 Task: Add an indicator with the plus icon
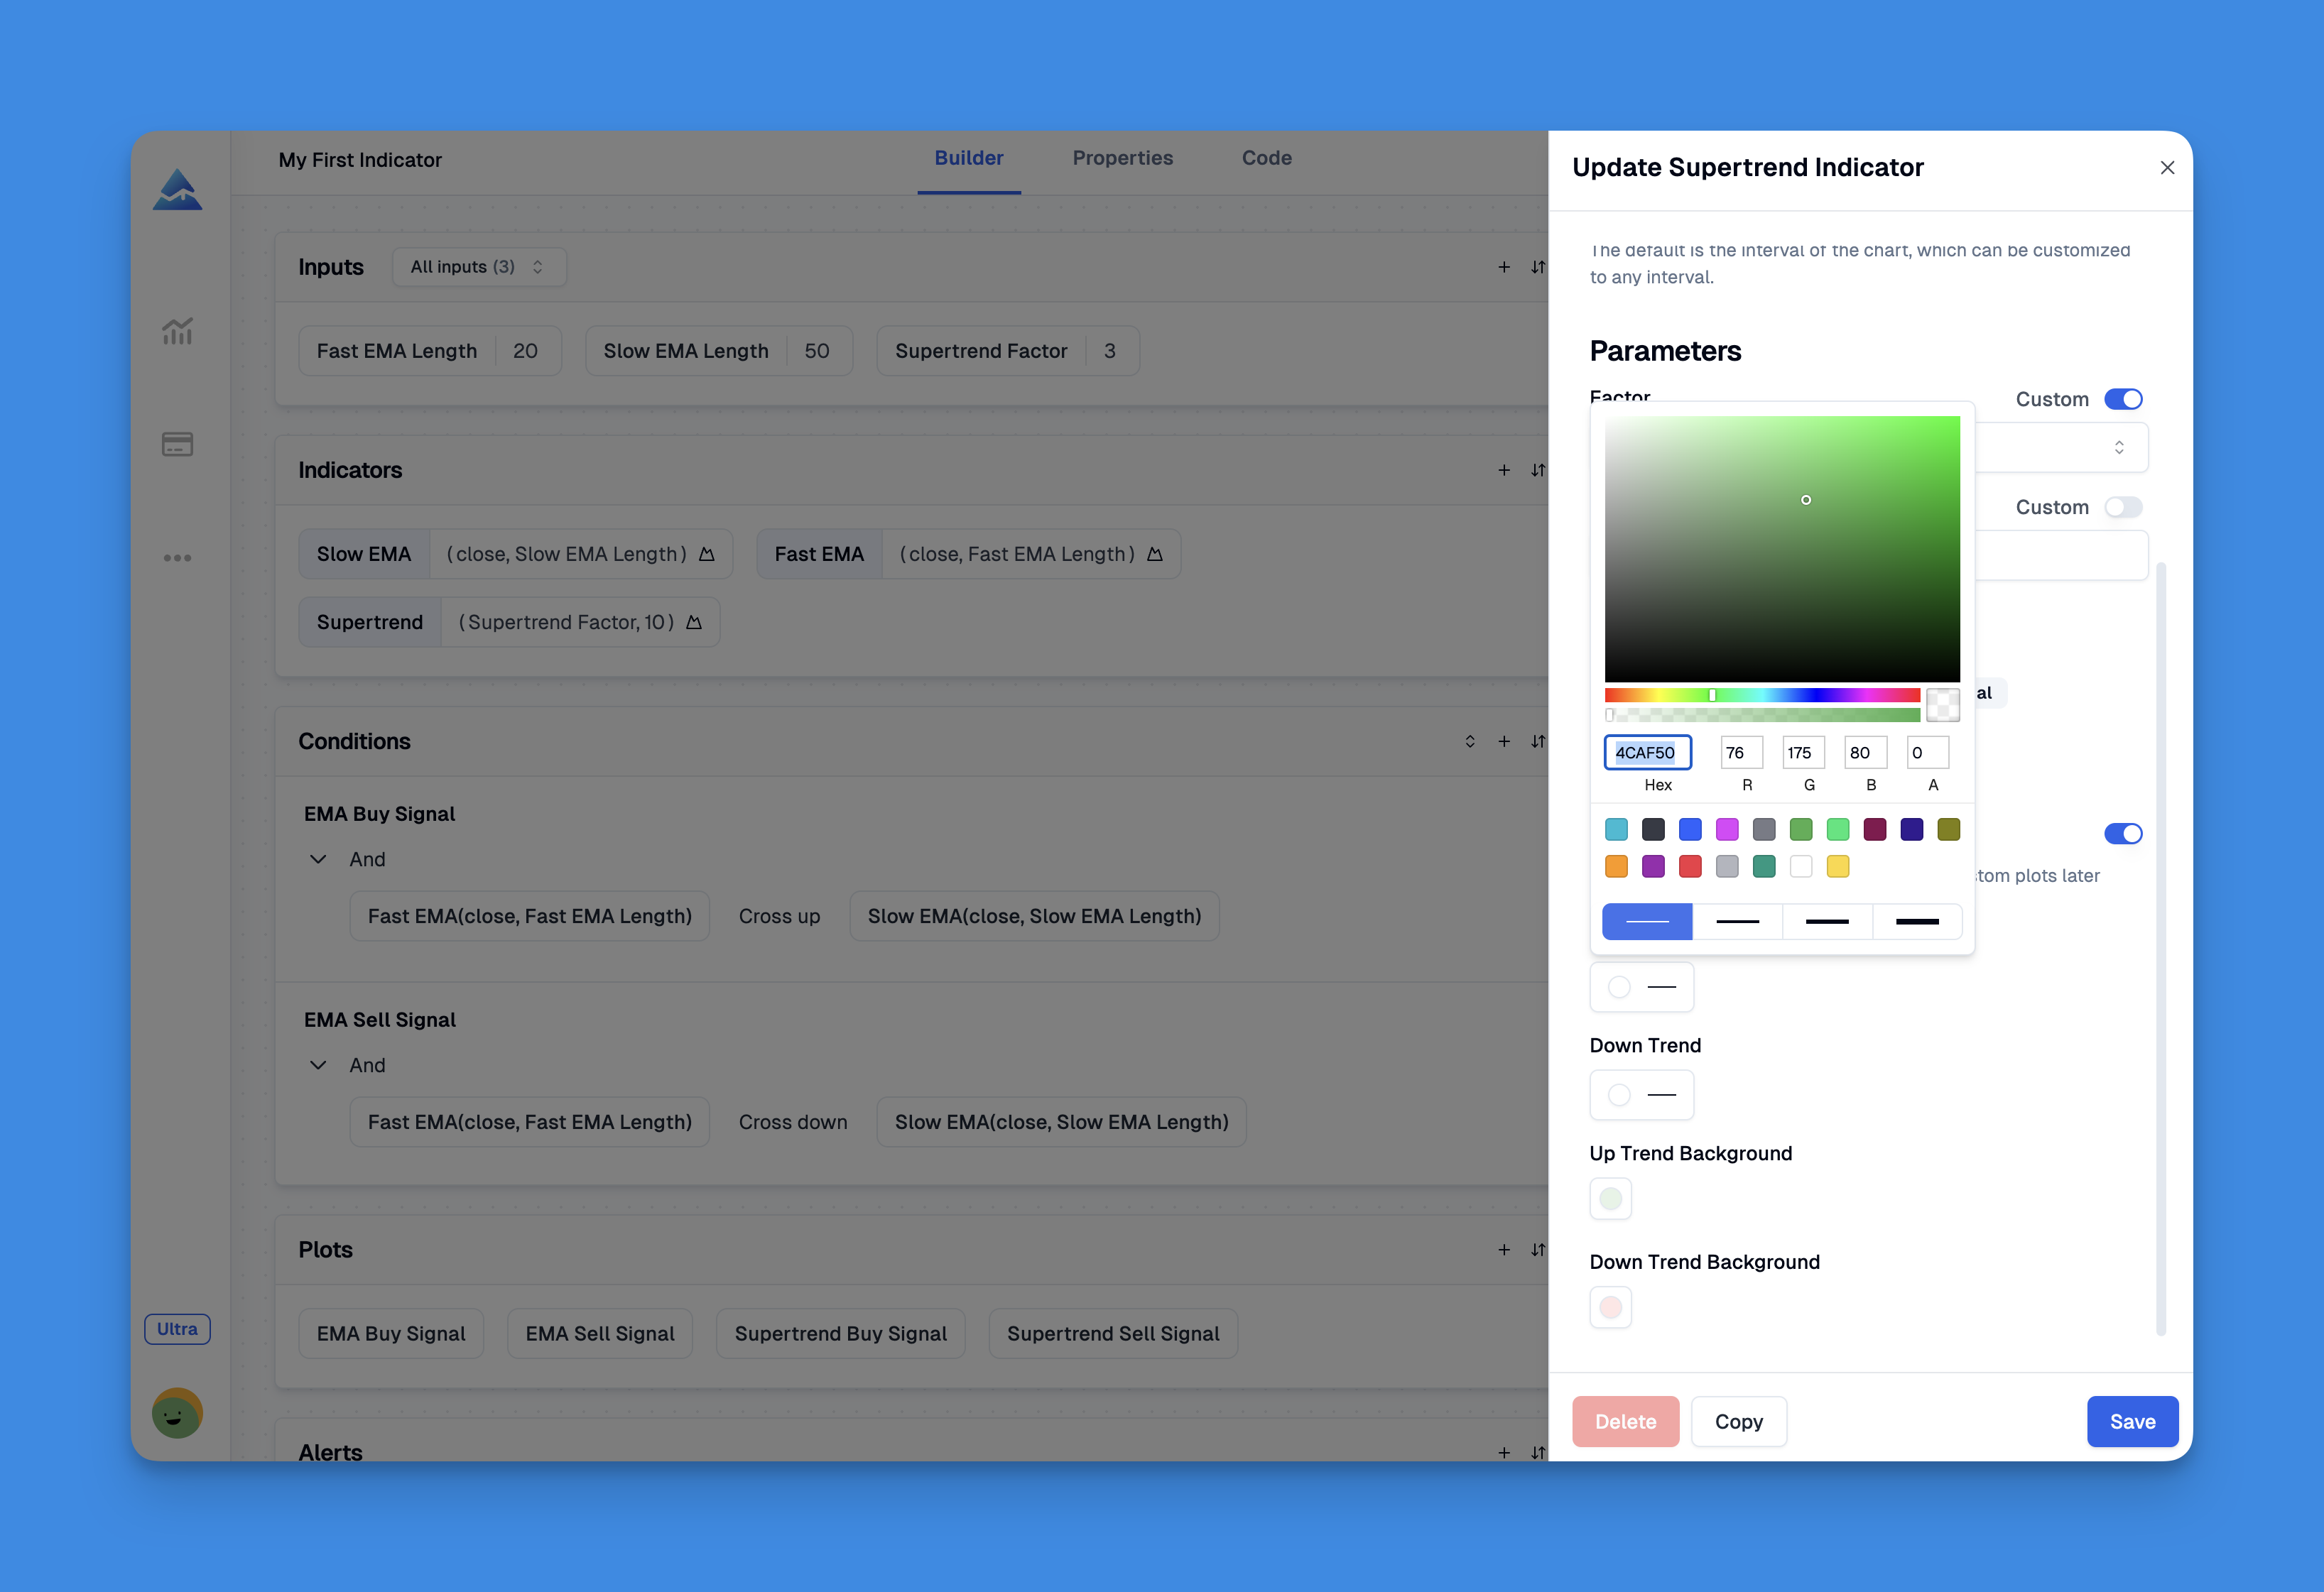coord(1504,470)
